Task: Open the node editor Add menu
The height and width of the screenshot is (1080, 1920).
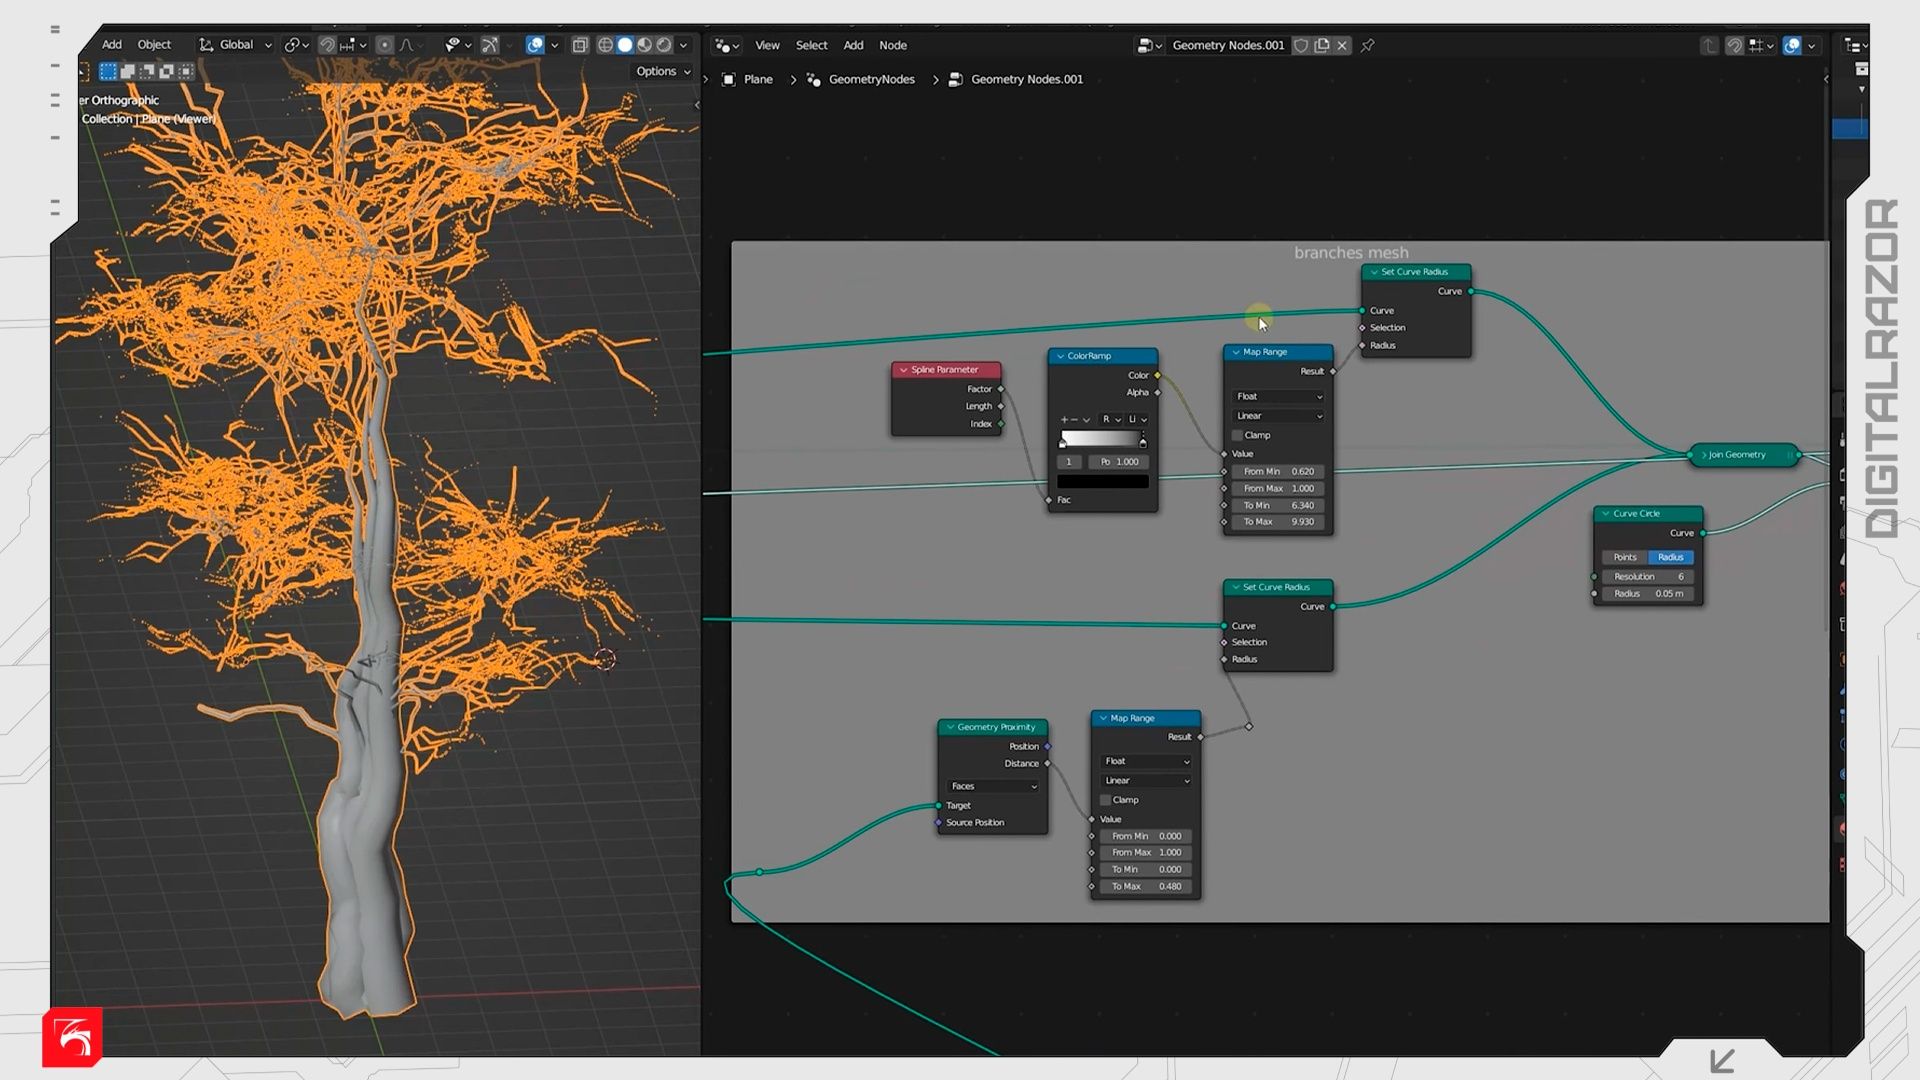Action: point(853,45)
